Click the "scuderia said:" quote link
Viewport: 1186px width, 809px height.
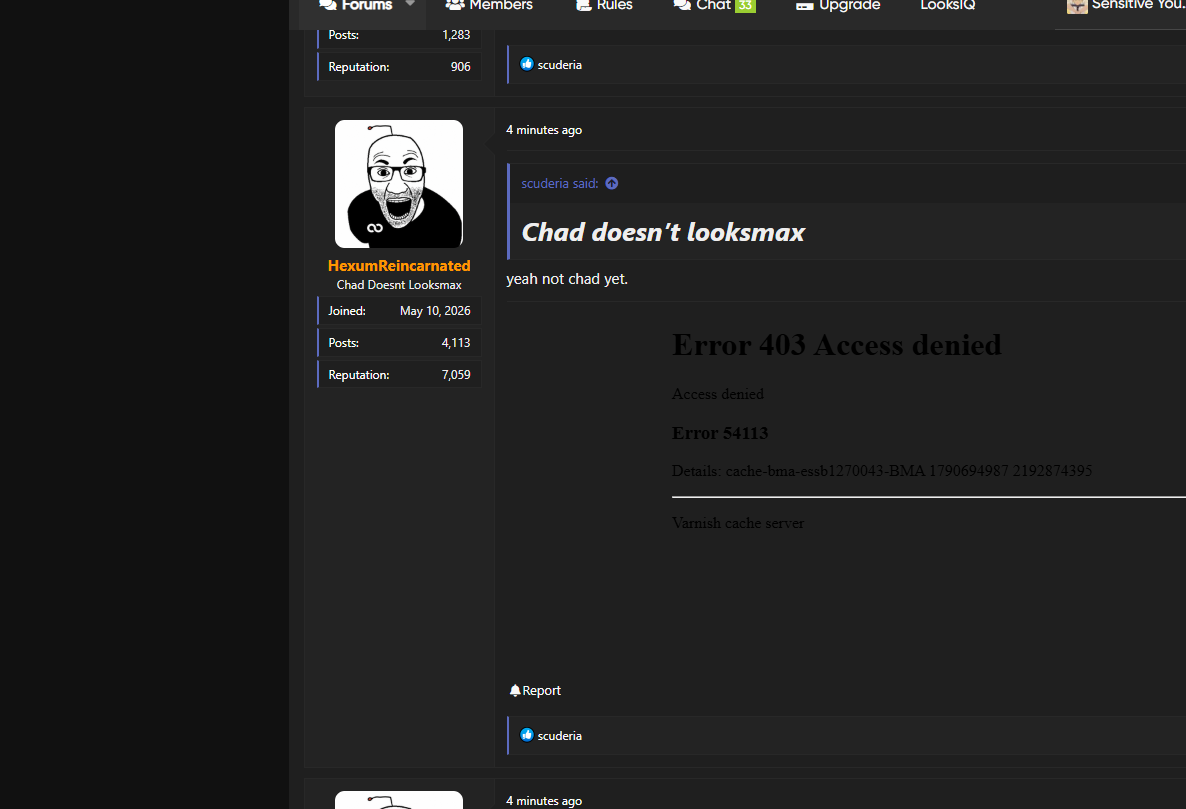coord(560,184)
